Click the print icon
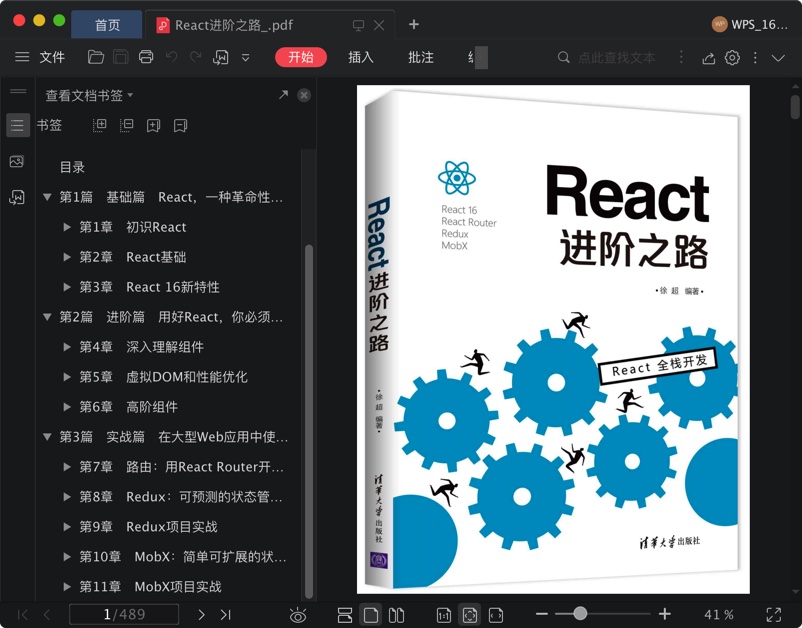This screenshot has height=628, width=802. click(x=146, y=57)
